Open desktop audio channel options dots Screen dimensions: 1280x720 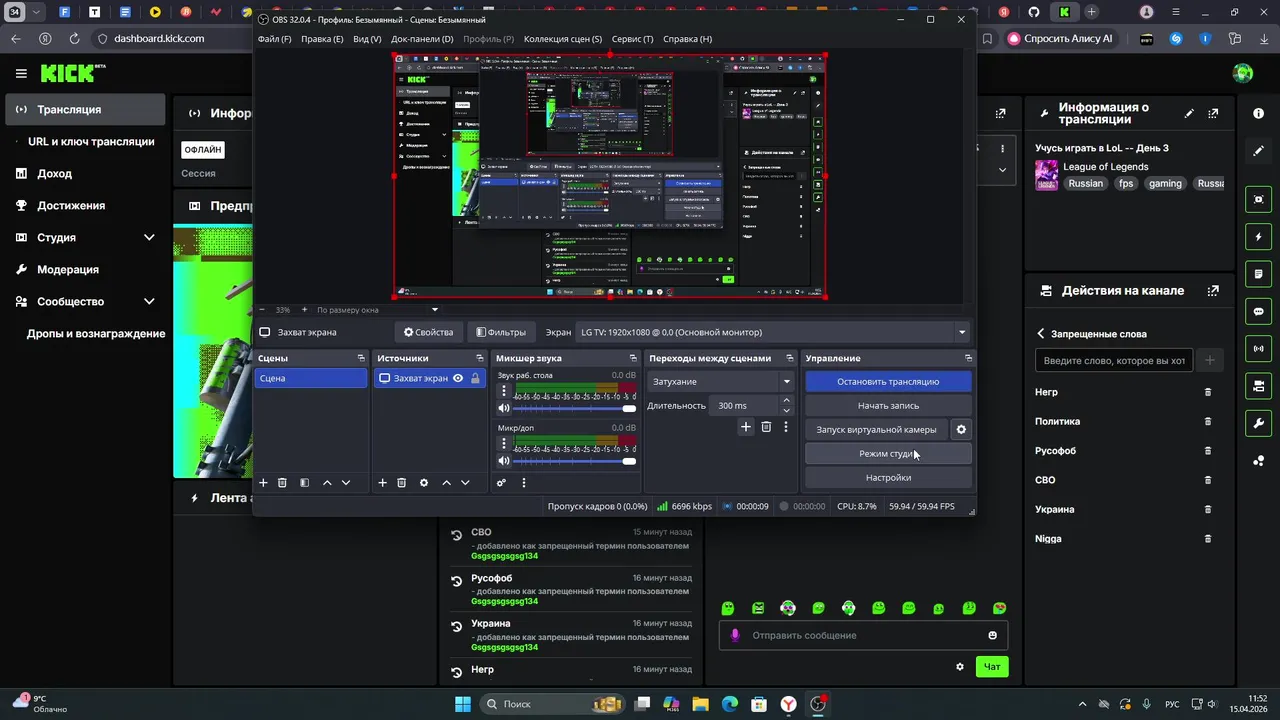(504, 391)
